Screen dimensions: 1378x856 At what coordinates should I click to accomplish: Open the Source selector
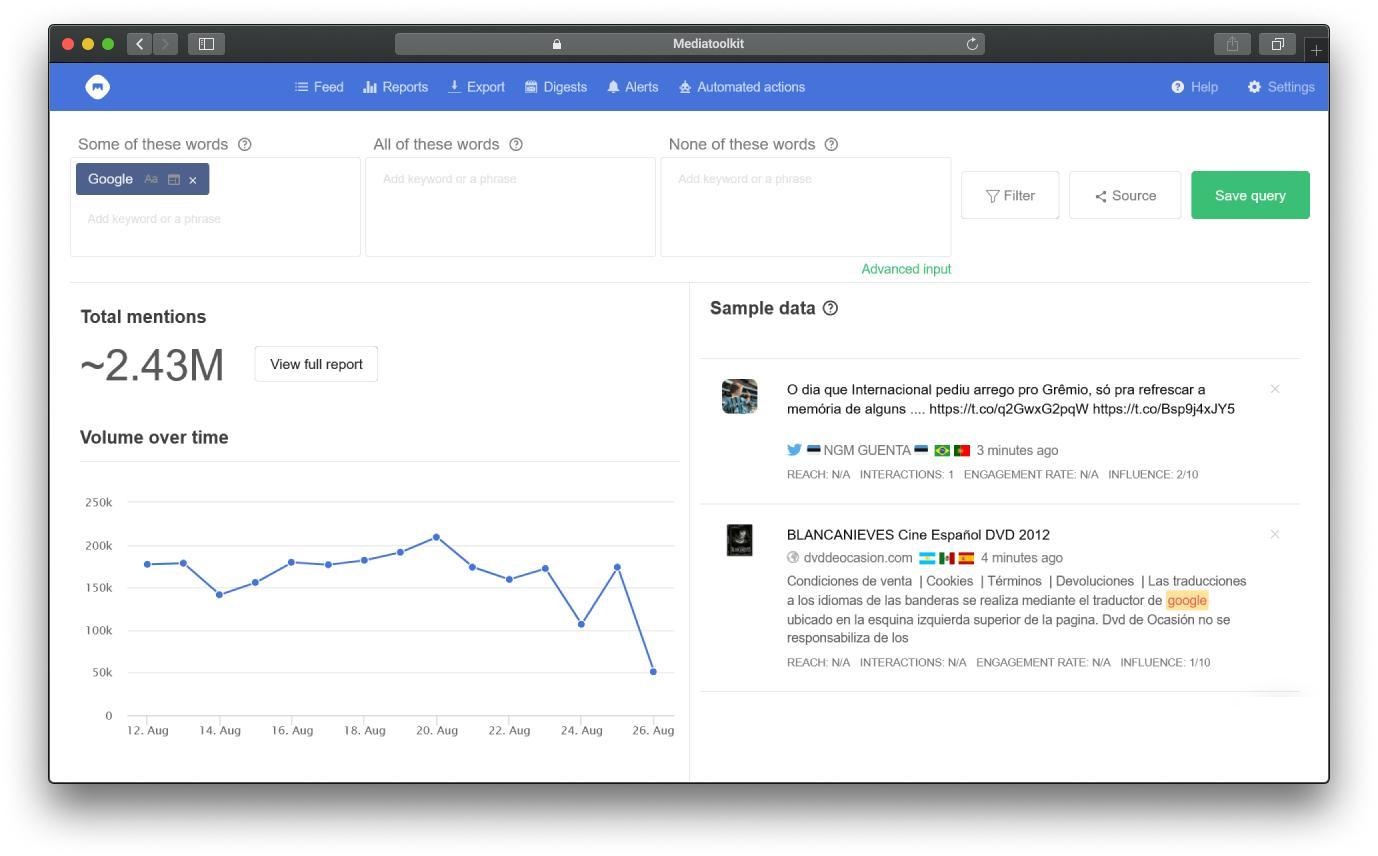[1125, 195]
